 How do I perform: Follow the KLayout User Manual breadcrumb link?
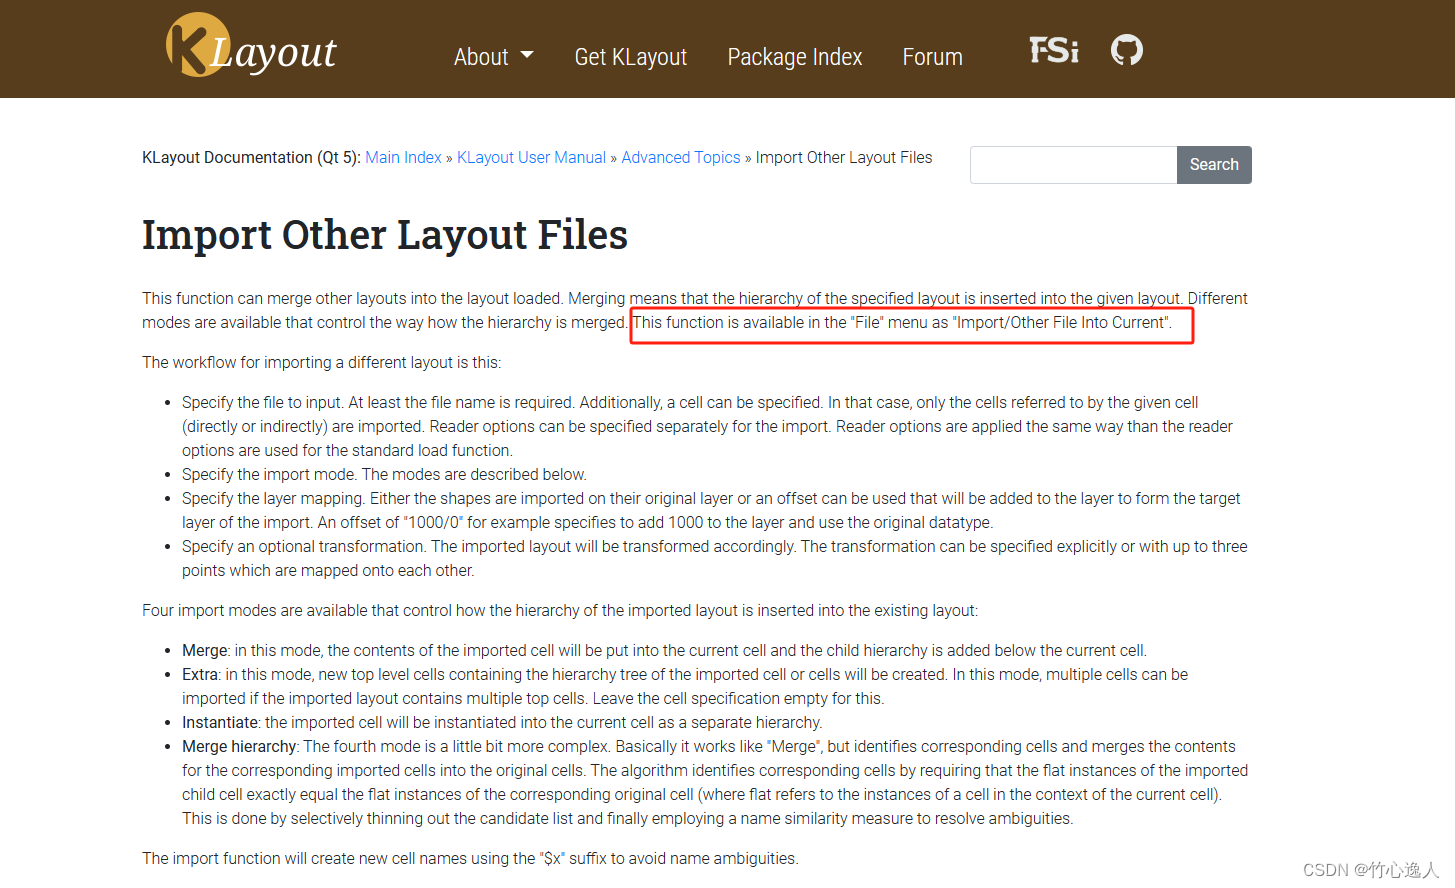click(531, 157)
